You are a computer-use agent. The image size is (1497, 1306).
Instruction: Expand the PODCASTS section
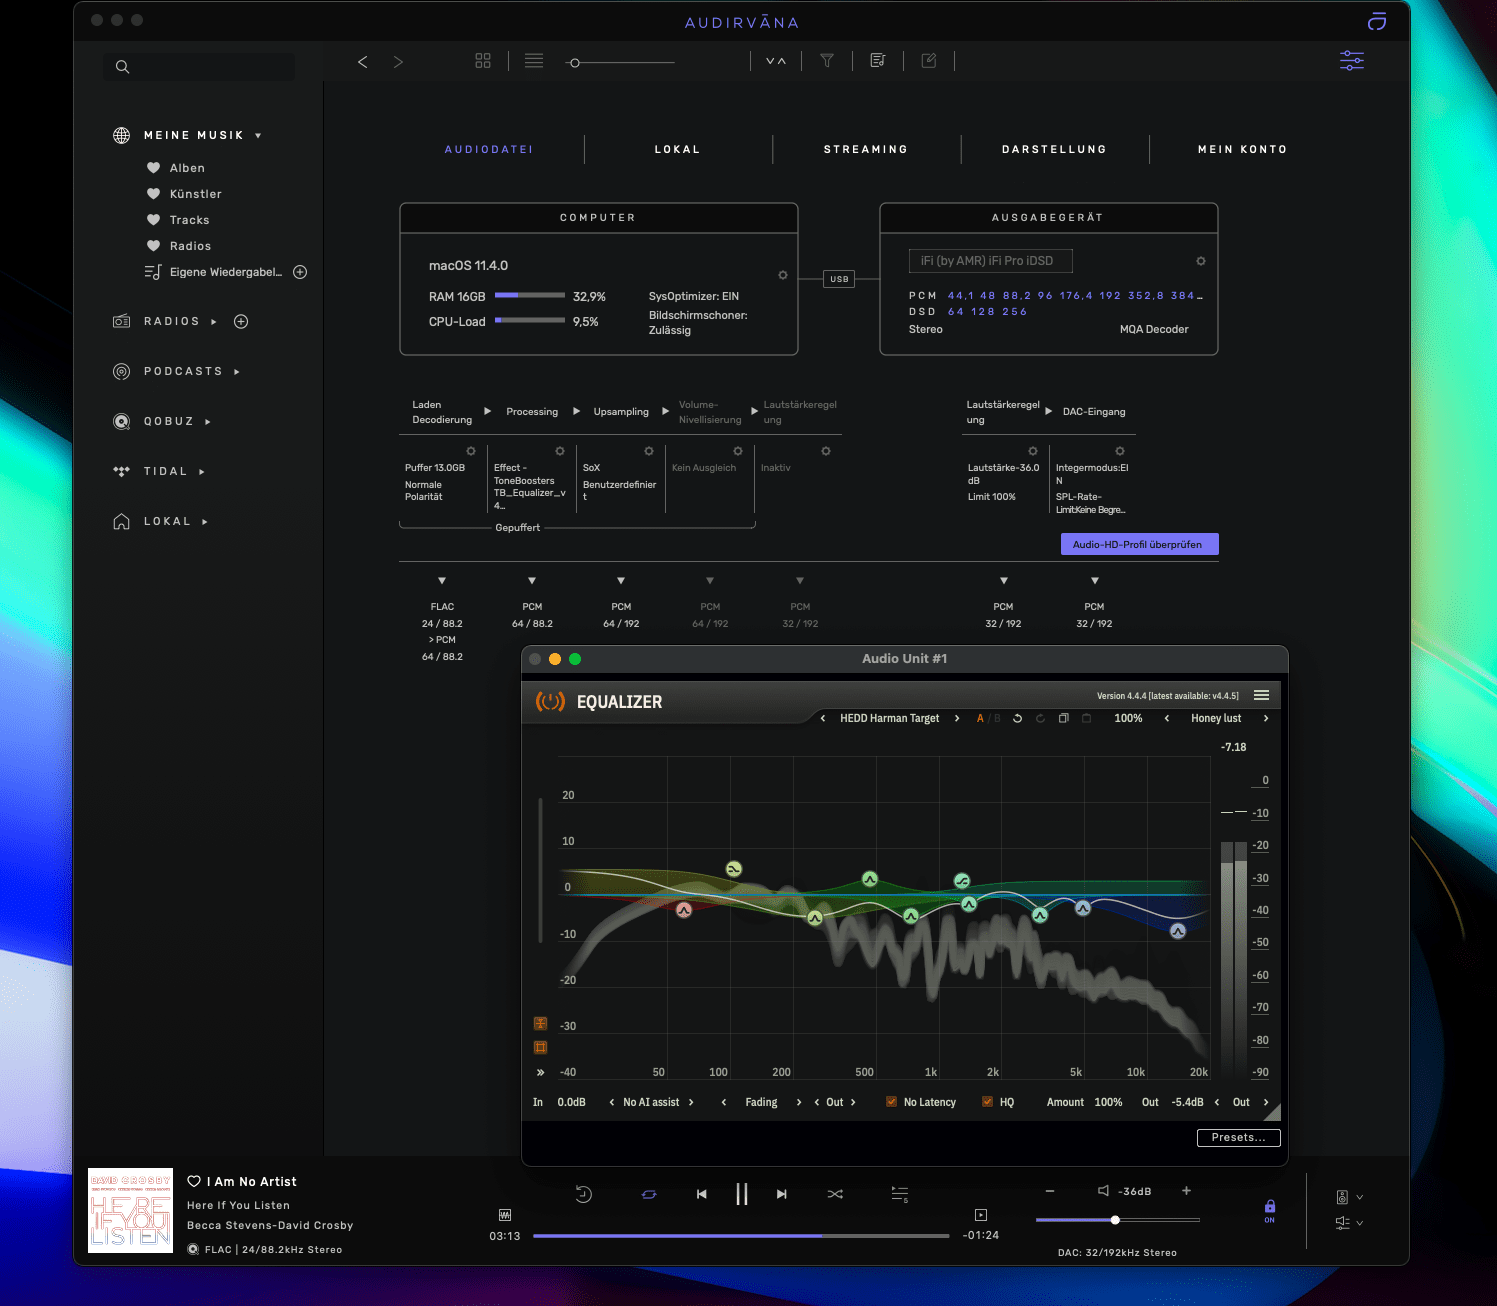[237, 372]
